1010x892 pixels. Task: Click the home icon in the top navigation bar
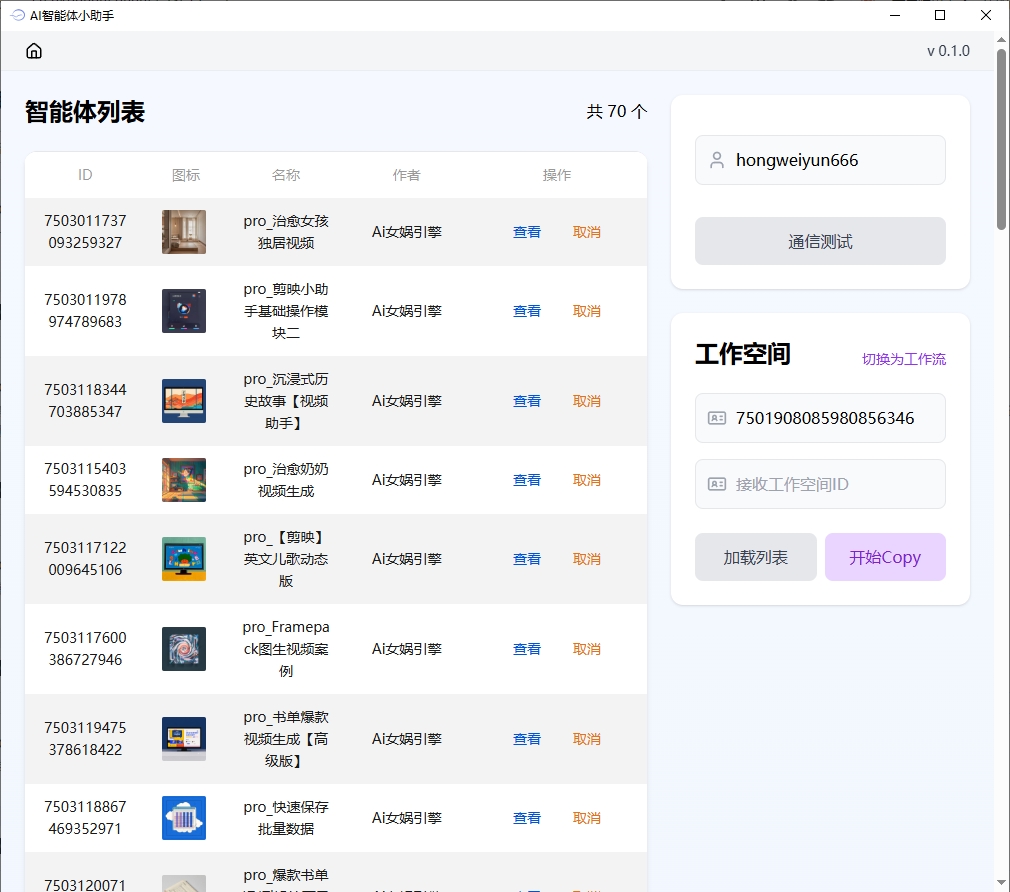(34, 50)
